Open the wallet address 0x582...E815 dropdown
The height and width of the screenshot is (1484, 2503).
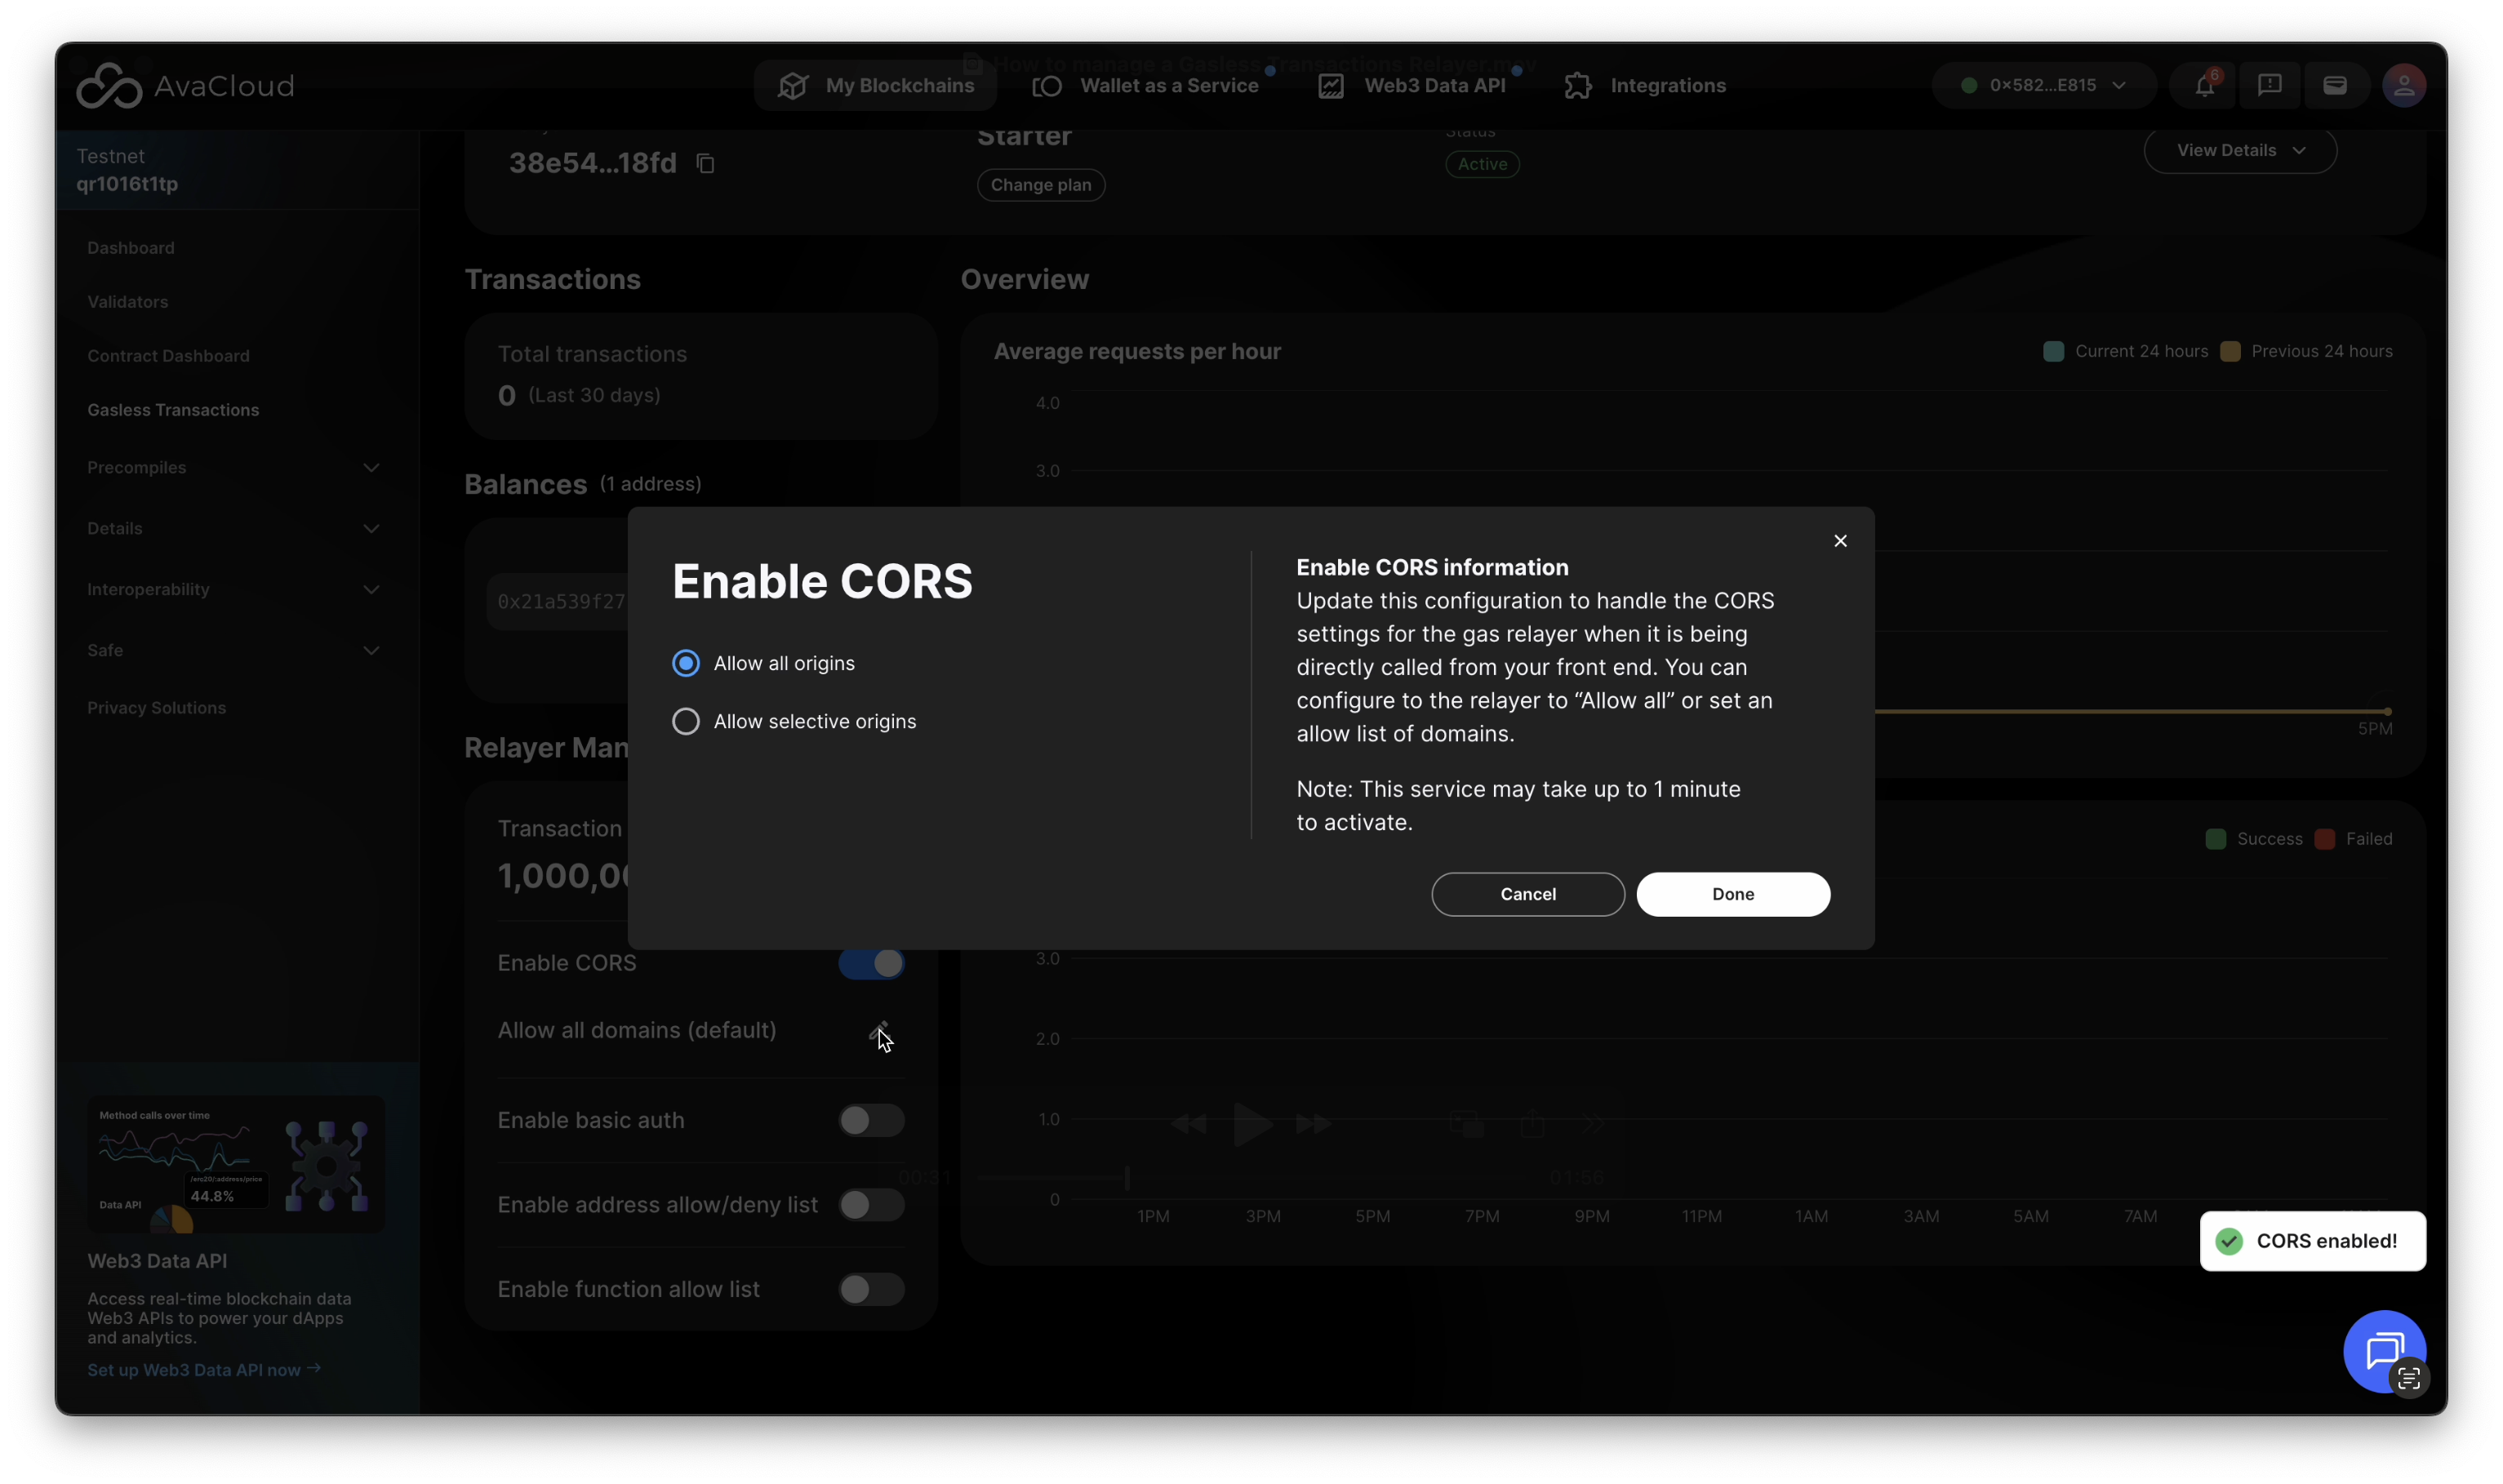tap(2043, 86)
